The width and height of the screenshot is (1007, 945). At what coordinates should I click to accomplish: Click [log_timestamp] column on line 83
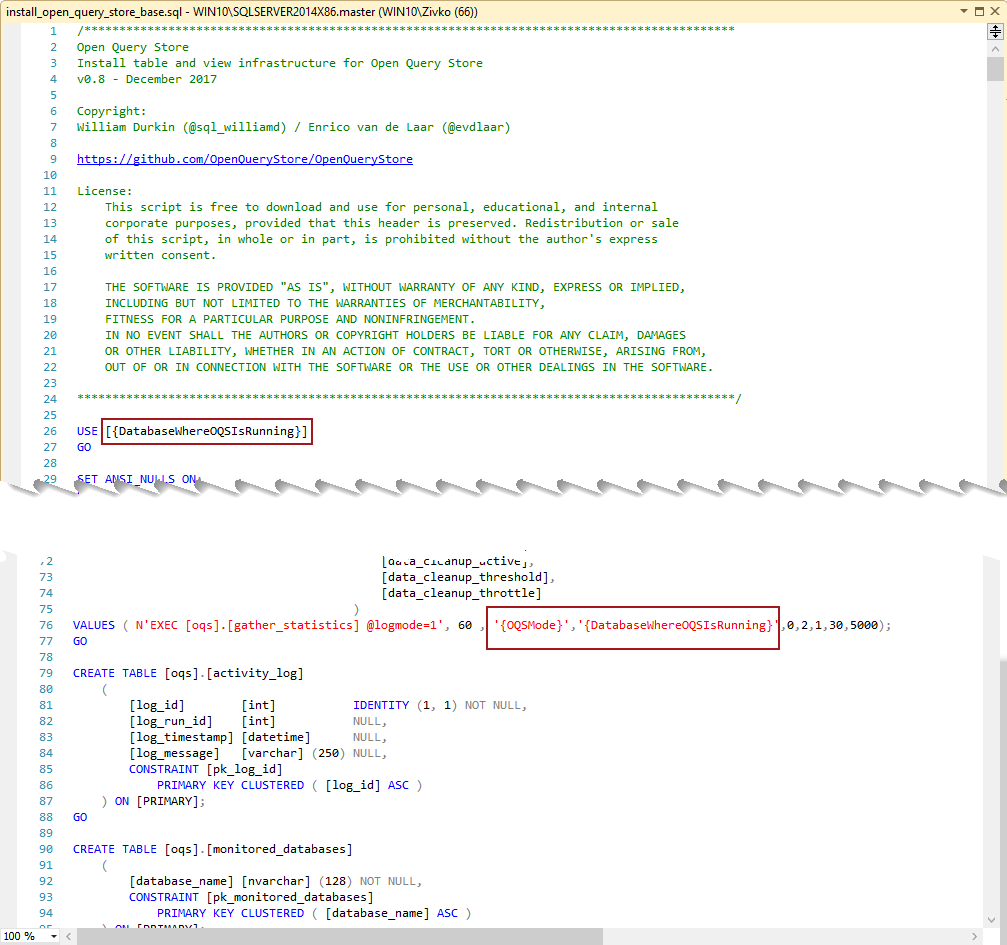pos(181,737)
